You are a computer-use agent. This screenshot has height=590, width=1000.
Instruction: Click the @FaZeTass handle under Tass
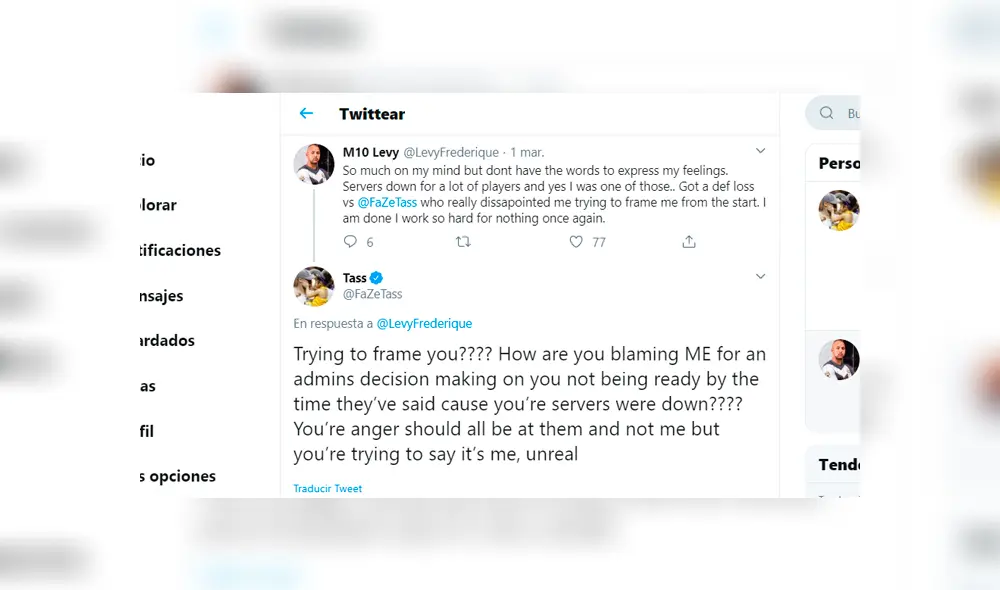(x=372, y=294)
